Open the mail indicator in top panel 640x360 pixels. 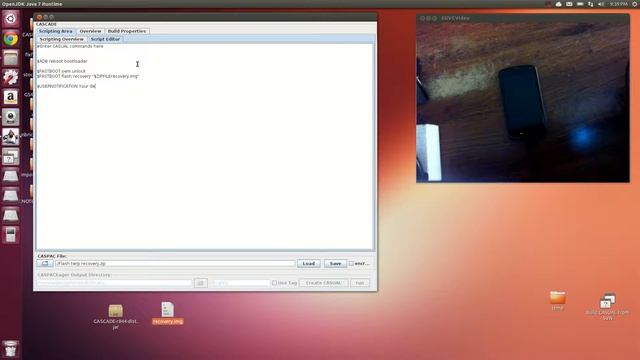(x=569, y=4)
